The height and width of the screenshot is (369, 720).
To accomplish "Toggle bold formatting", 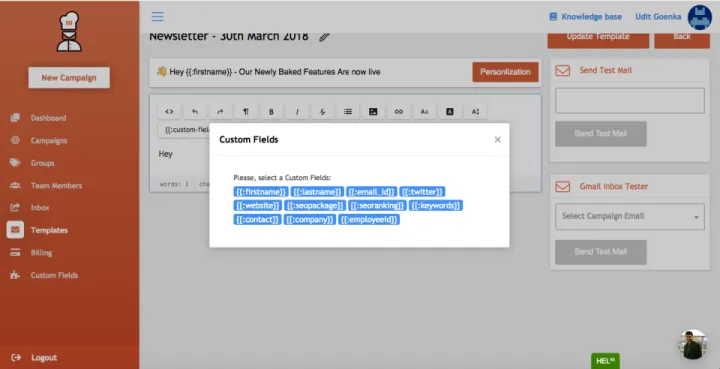I will coord(271,112).
